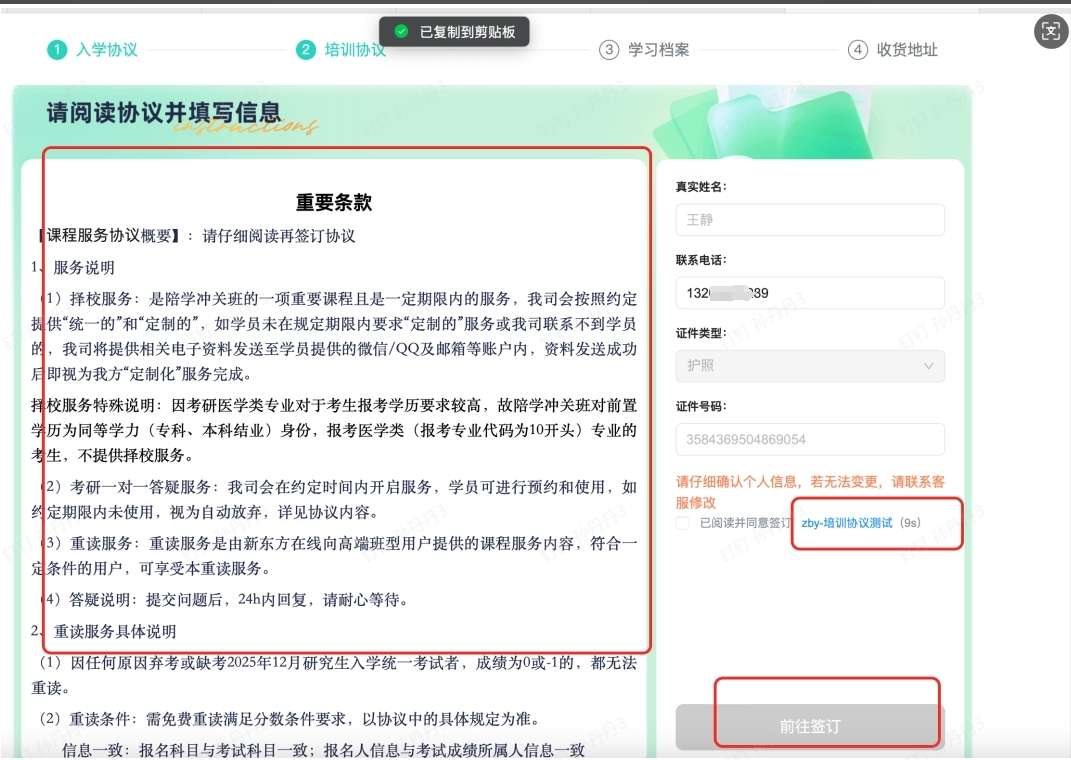Click the step 1 number circle icon
The height and width of the screenshot is (760, 1071).
click(x=57, y=50)
